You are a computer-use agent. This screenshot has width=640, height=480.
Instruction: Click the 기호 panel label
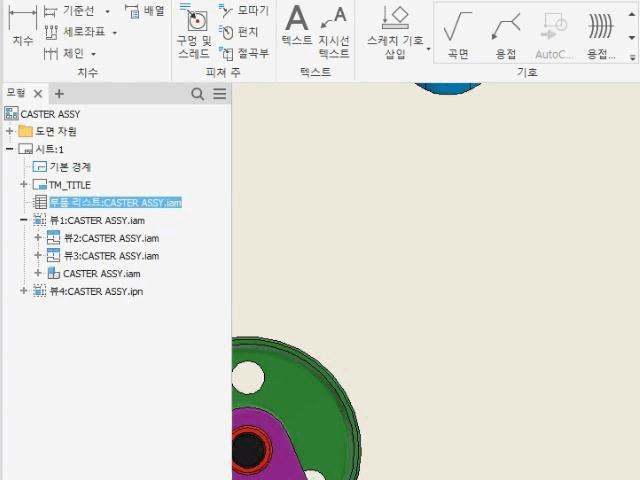(x=527, y=72)
